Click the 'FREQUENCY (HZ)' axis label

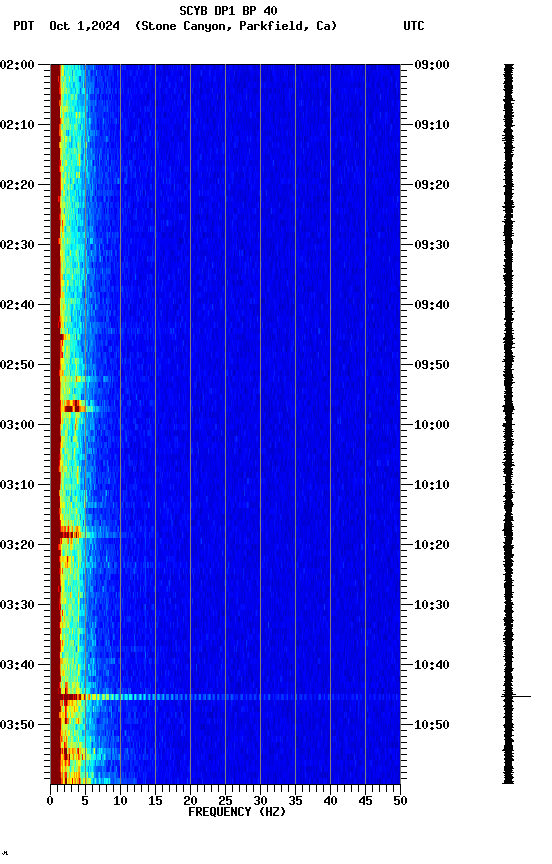pyautogui.click(x=237, y=812)
